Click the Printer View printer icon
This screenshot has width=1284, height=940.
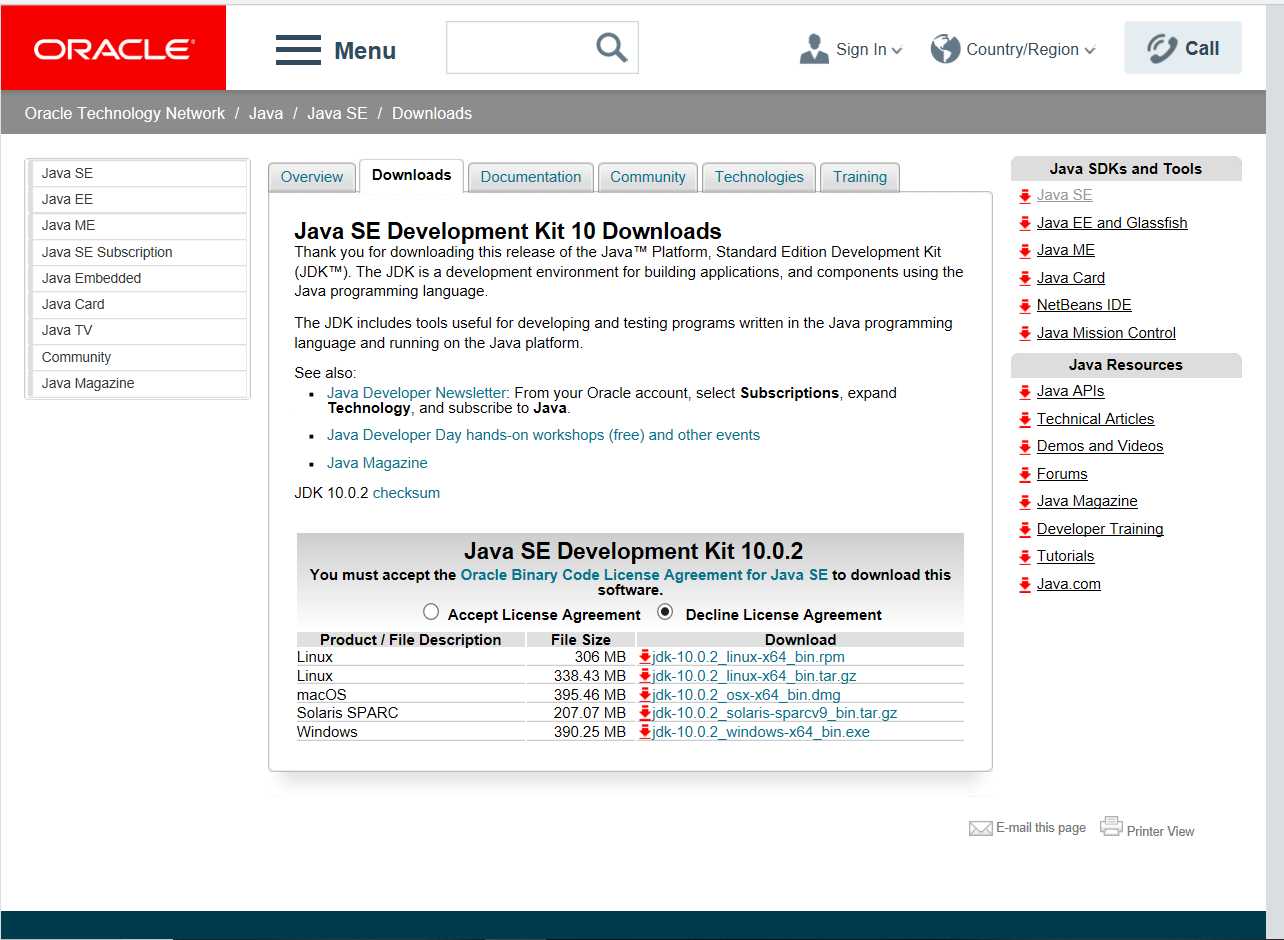pyautogui.click(x=1111, y=826)
